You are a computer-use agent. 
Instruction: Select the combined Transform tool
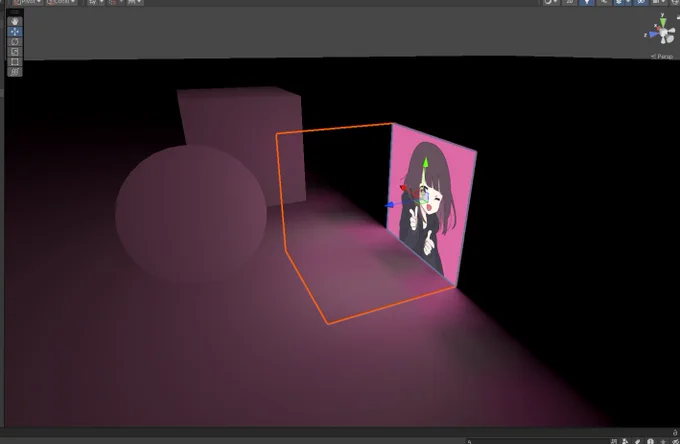pyautogui.click(x=15, y=72)
